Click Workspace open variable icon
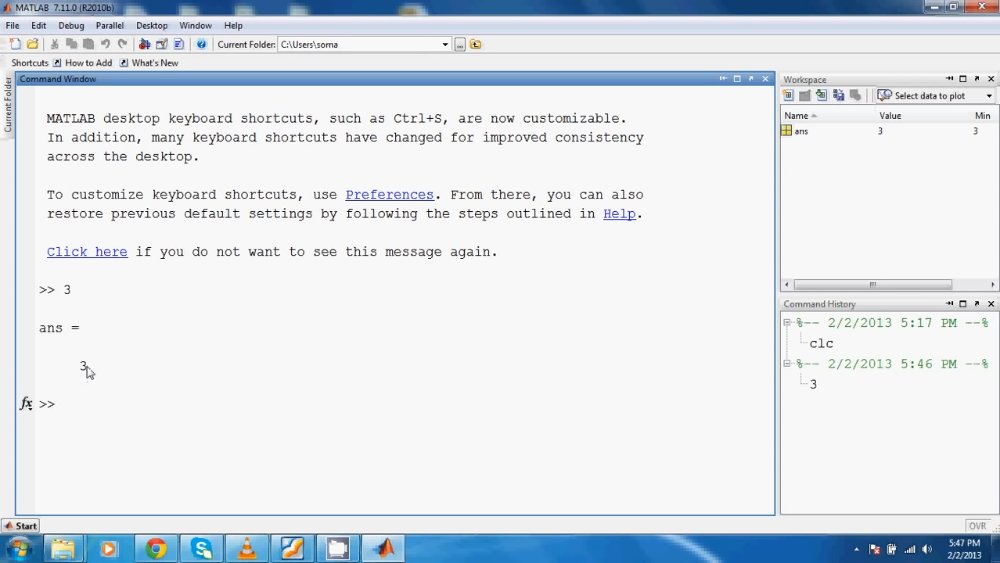This screenshot has height=563, width=1000. pyautogui.click(x=805, y=95)
